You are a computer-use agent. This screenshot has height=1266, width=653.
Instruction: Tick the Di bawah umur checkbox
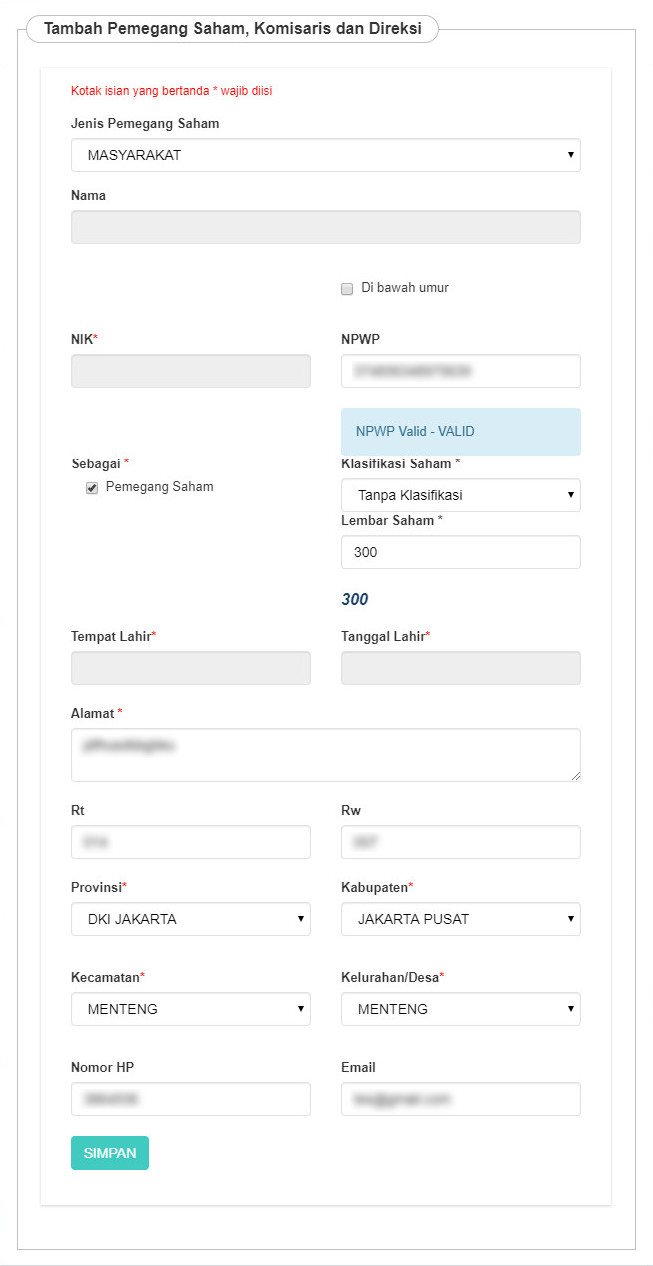coord(347,289)
